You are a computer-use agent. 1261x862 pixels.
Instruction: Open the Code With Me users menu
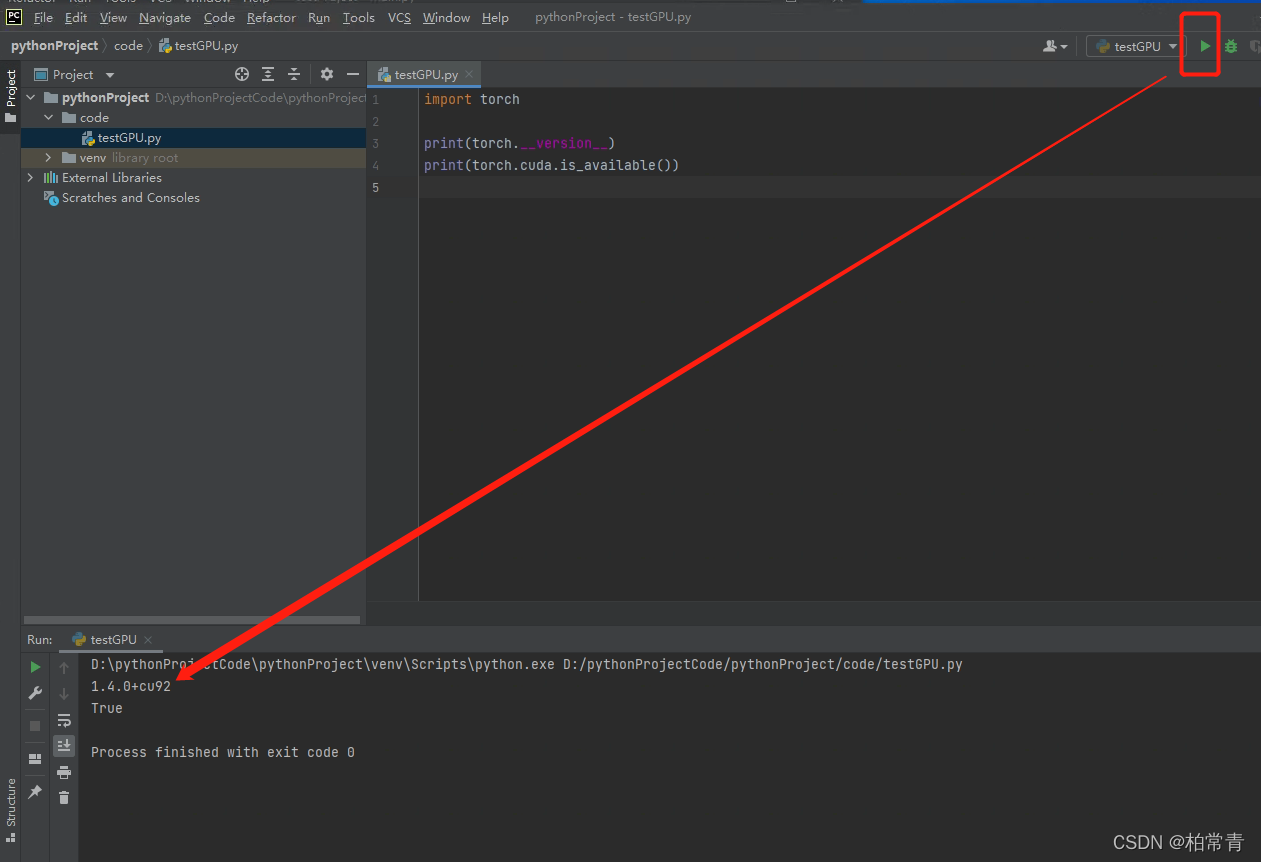pos(1055,46)
